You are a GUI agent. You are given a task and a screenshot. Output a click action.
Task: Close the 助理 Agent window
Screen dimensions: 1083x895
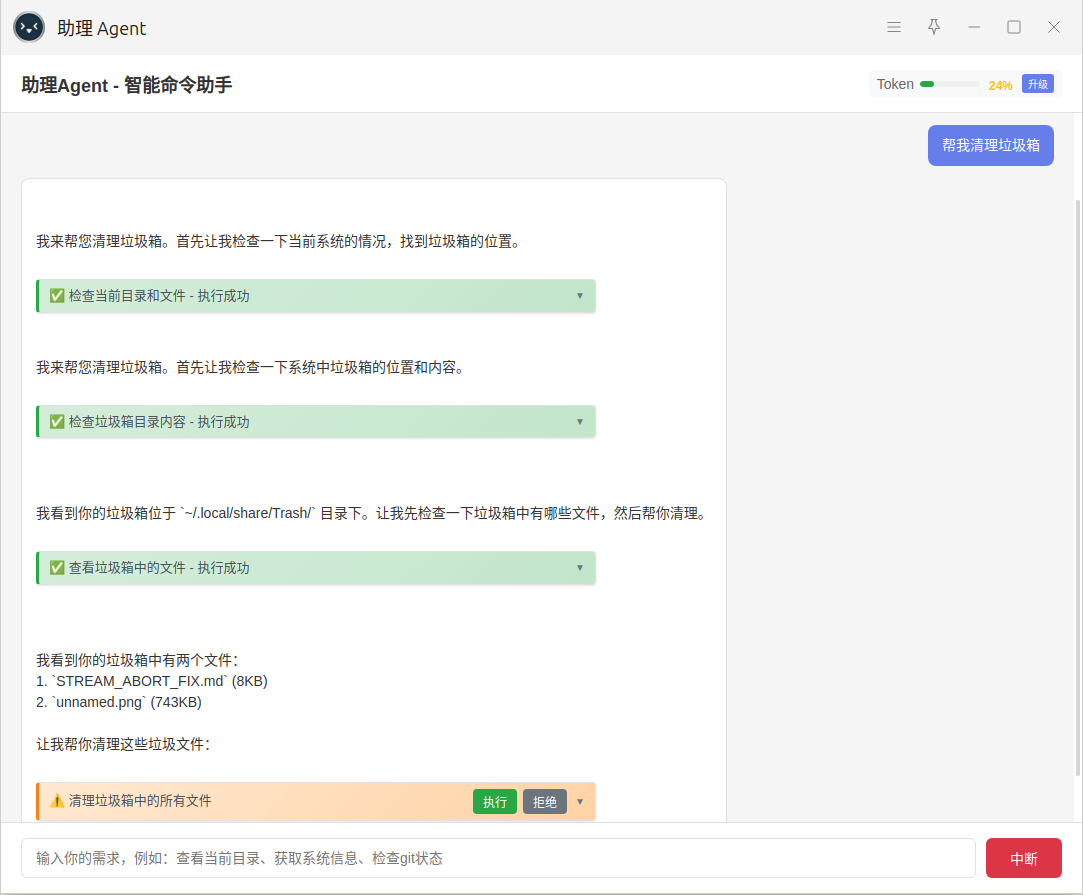coord(1054,27)
